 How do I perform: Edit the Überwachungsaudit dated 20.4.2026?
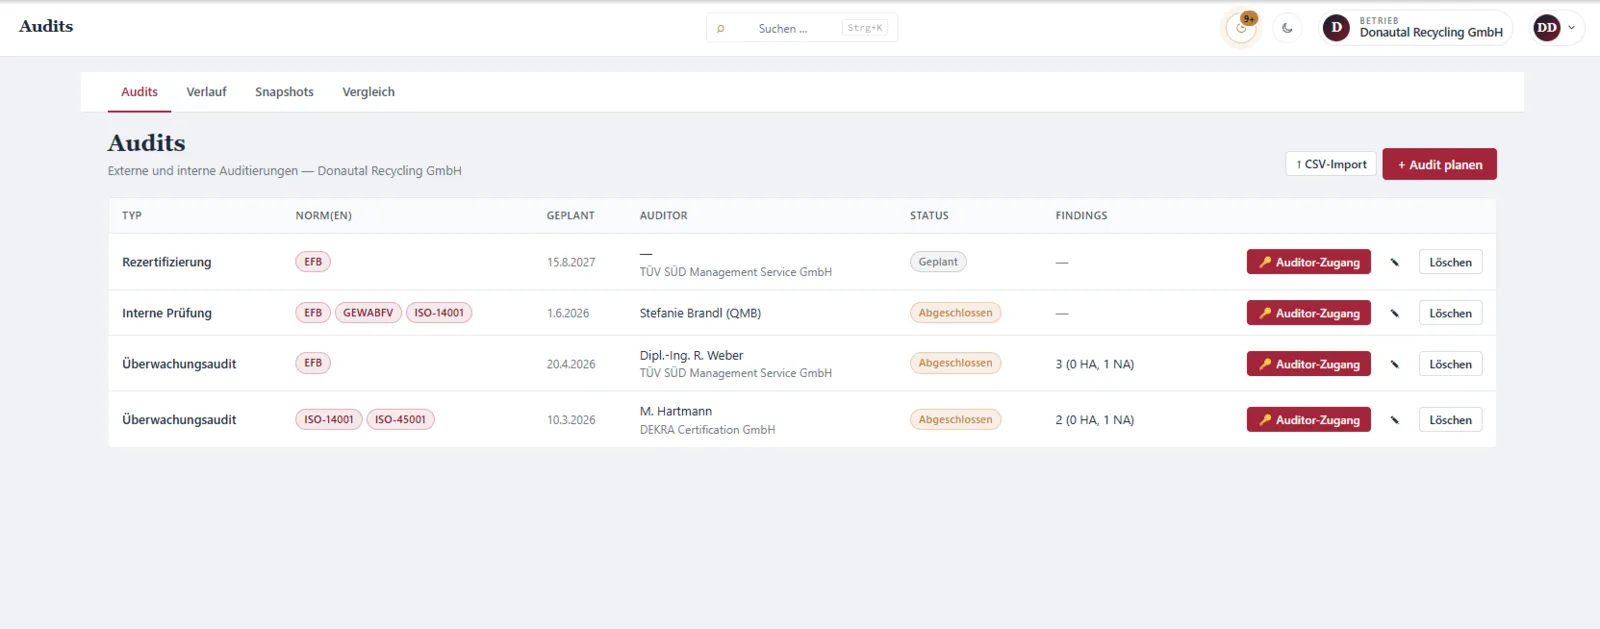pyautogui.click(x=1394, y=364)
